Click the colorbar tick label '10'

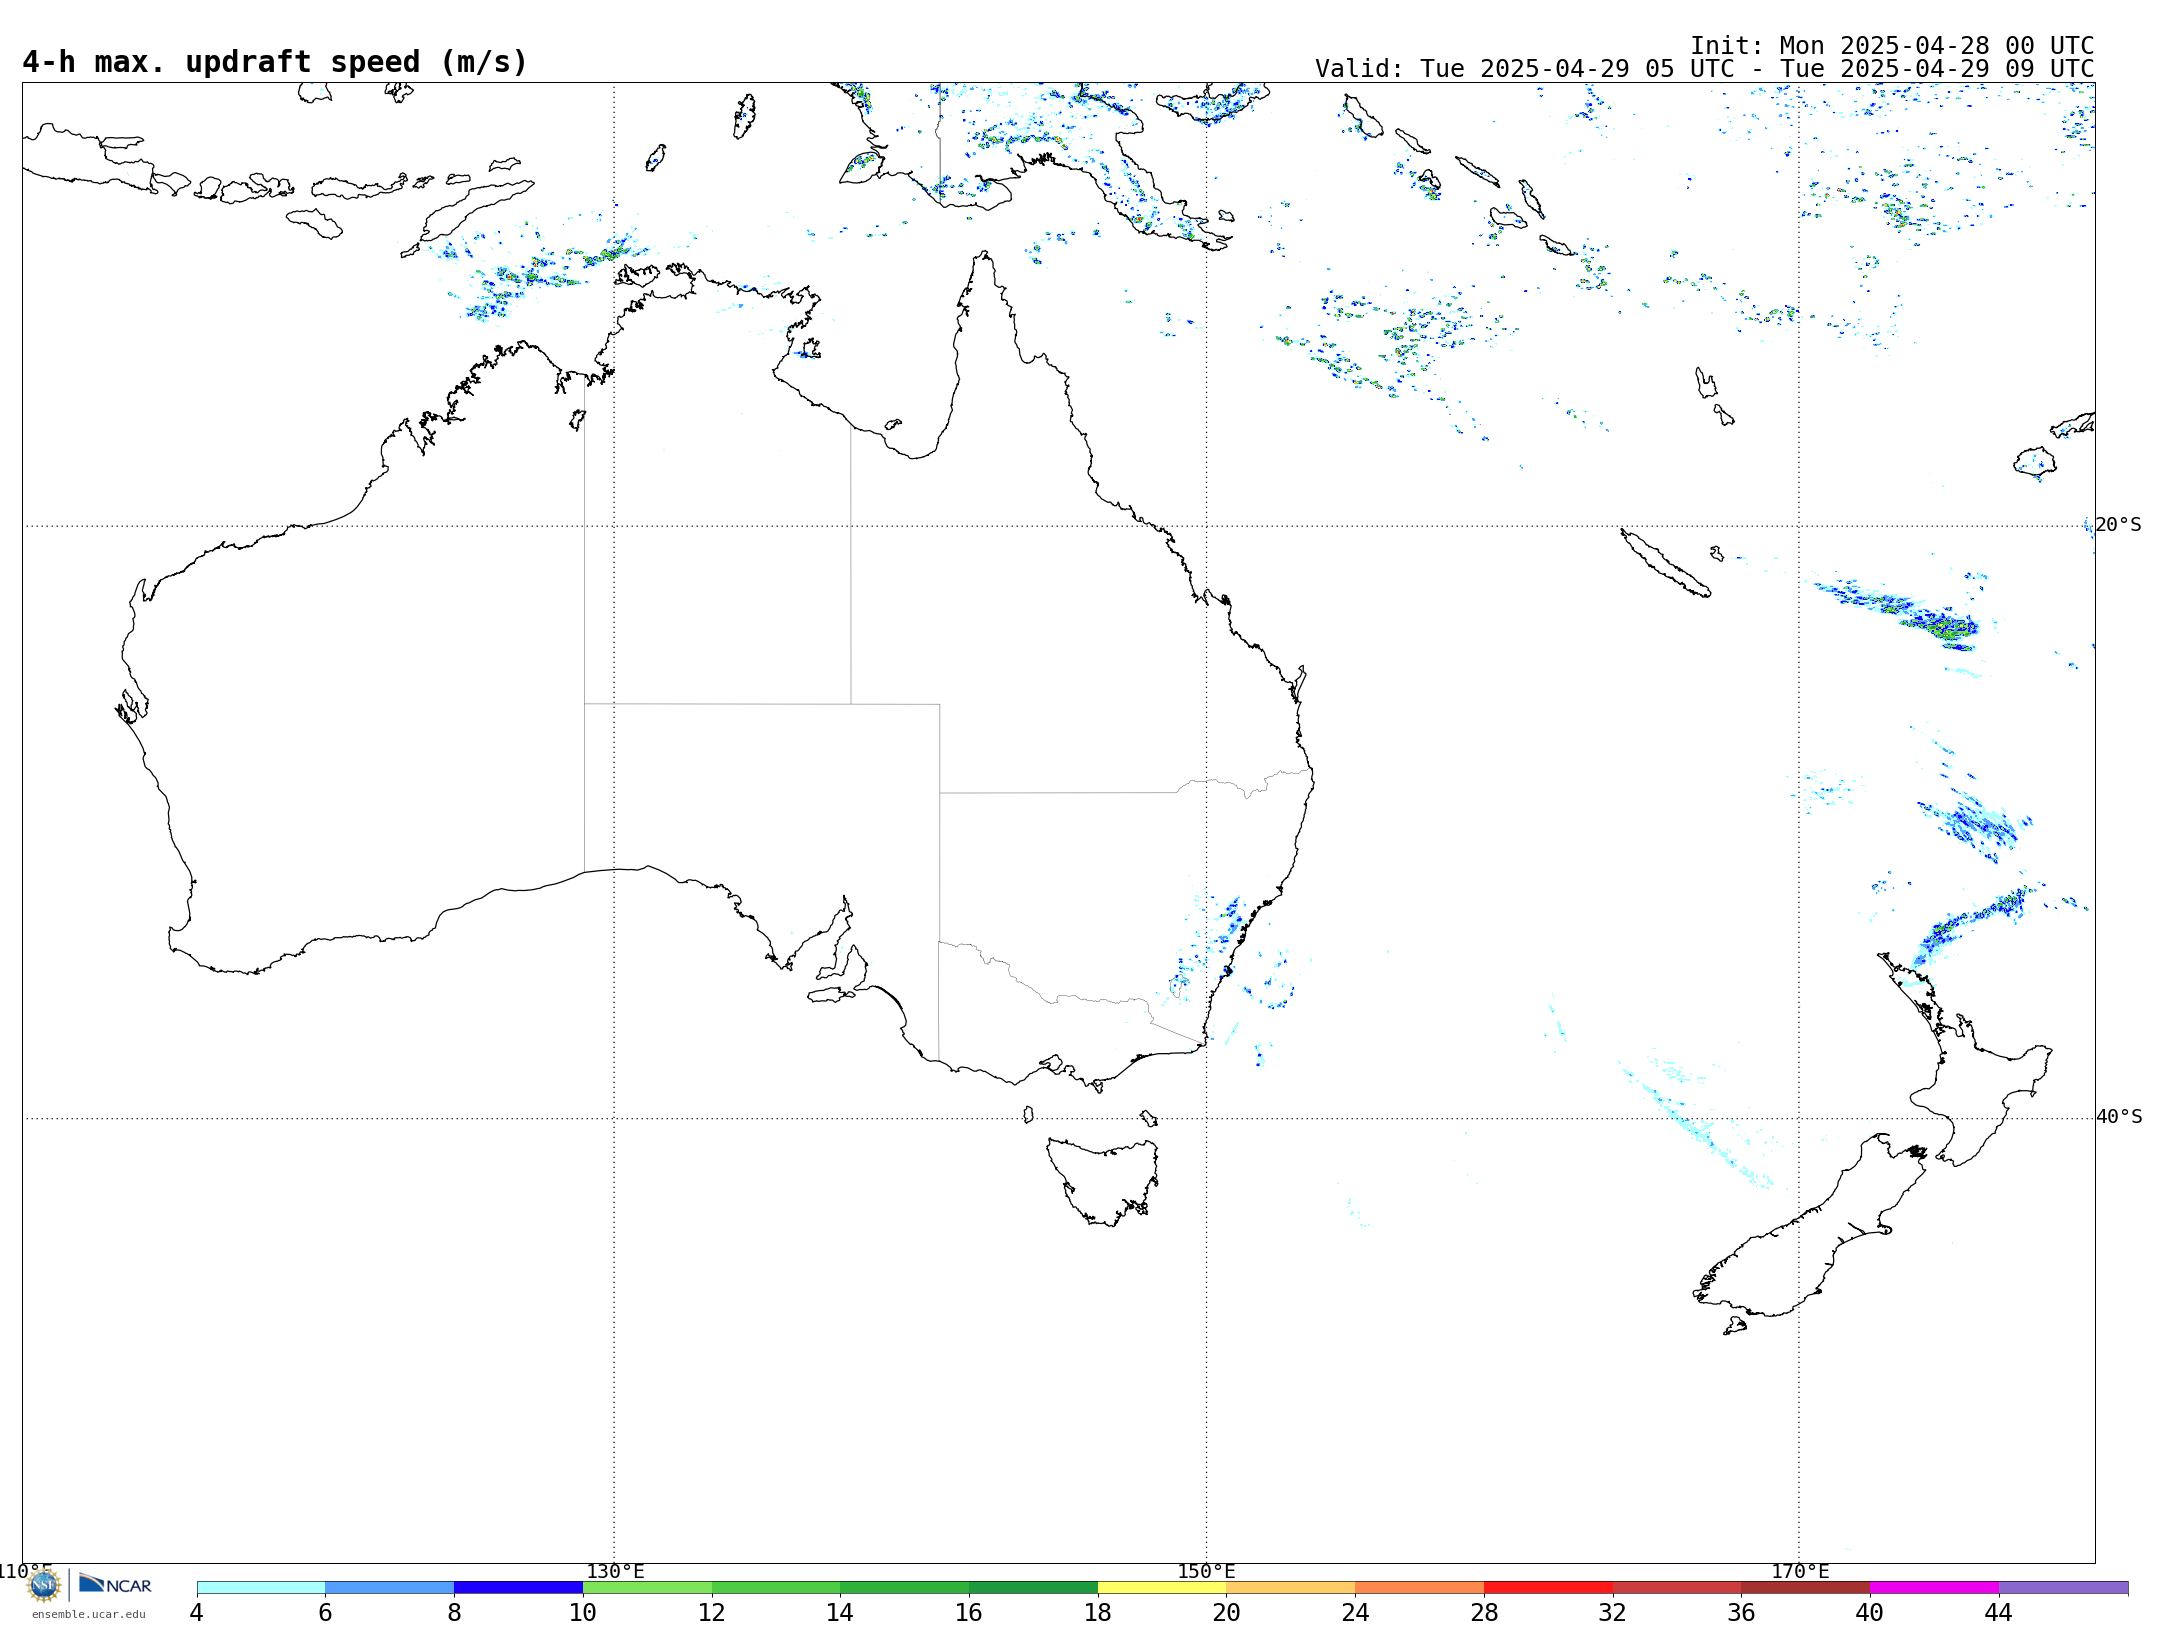tap(583, 1613)
